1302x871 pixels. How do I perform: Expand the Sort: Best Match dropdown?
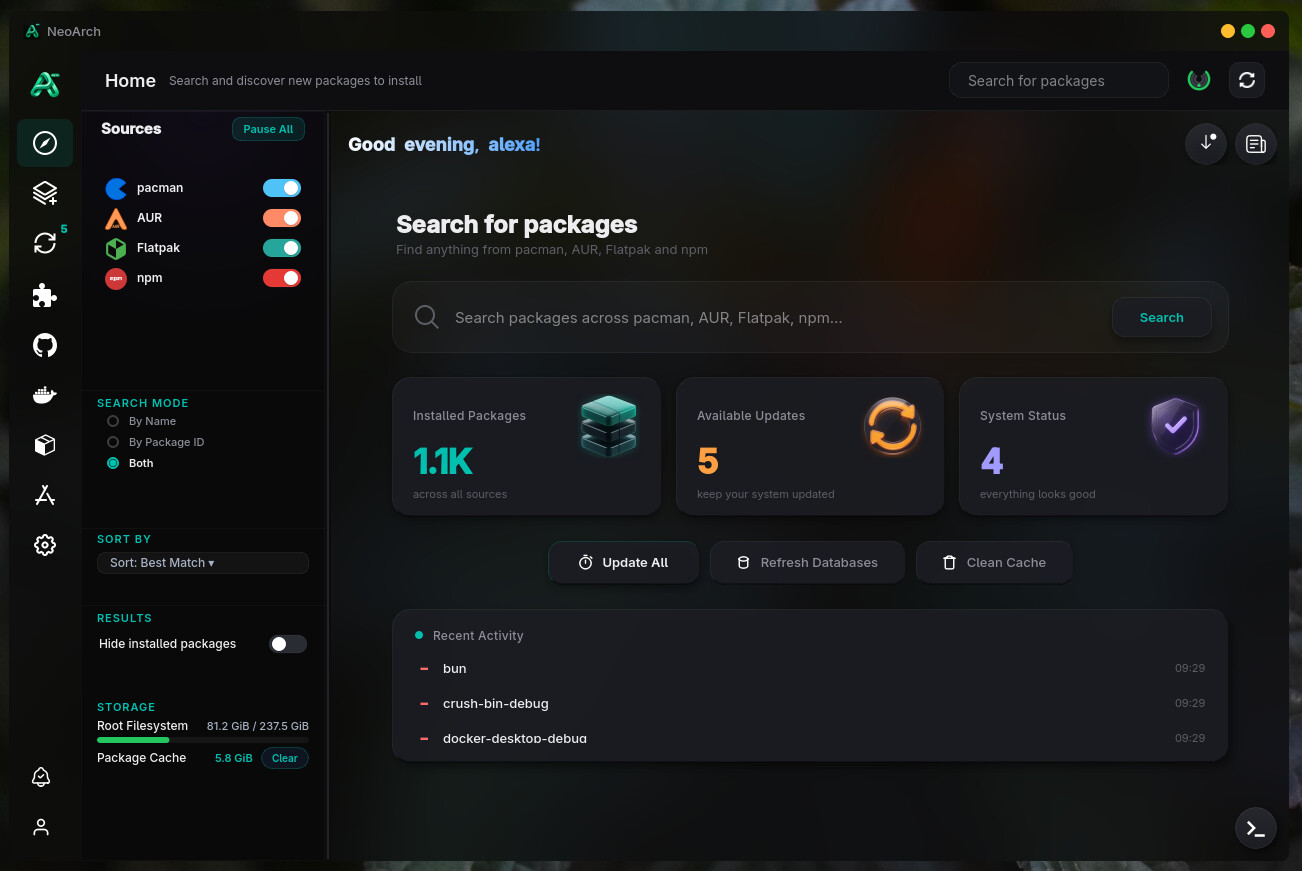coord(203,563)
